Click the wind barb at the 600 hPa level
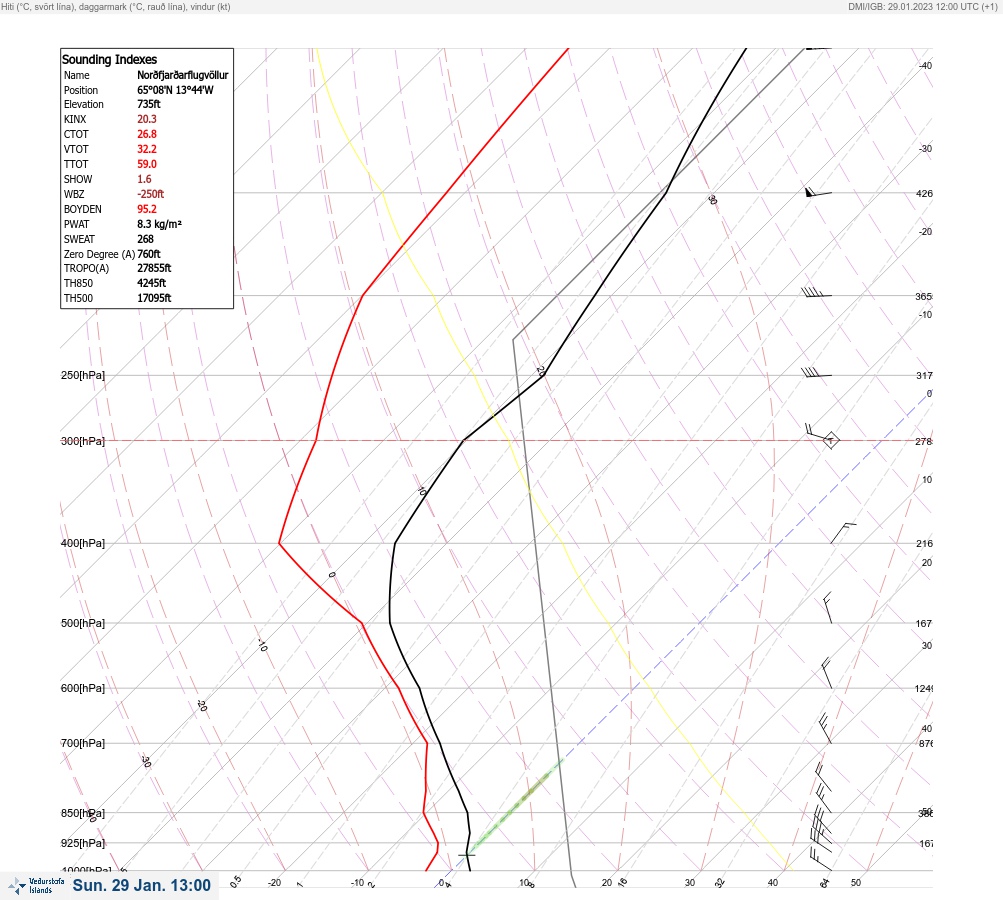Screen dimensions: 1003x900 [826, 673]
